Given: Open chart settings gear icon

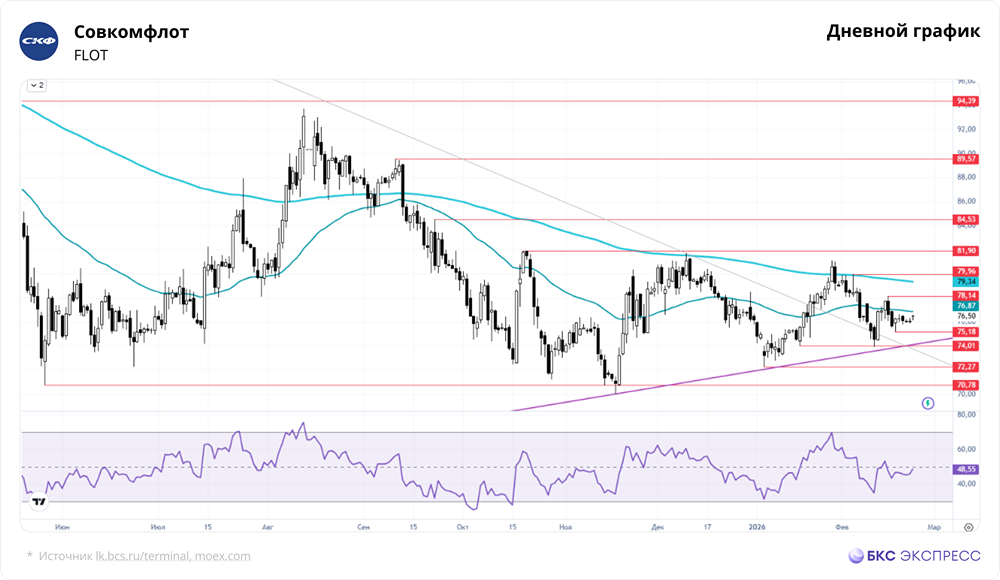Looking at the screenshot, I should tap(969, 527).
